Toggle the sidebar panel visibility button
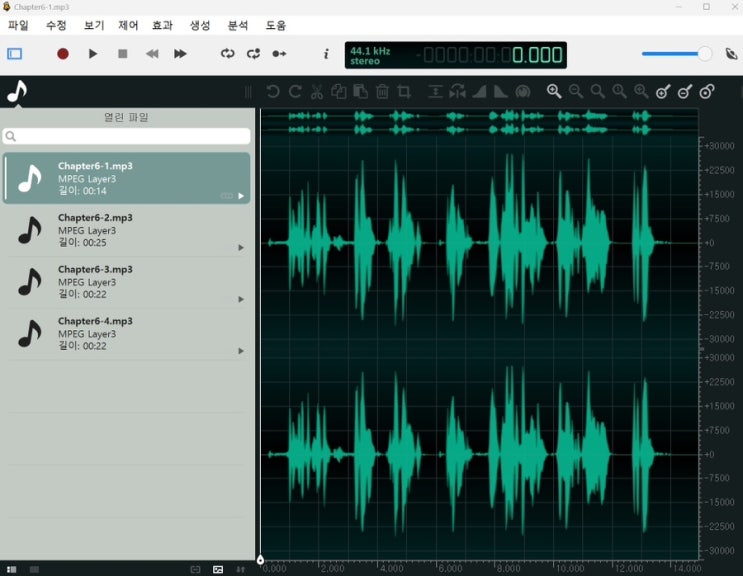This screenshot has width=743, height=576. click(x=15, y=54)
